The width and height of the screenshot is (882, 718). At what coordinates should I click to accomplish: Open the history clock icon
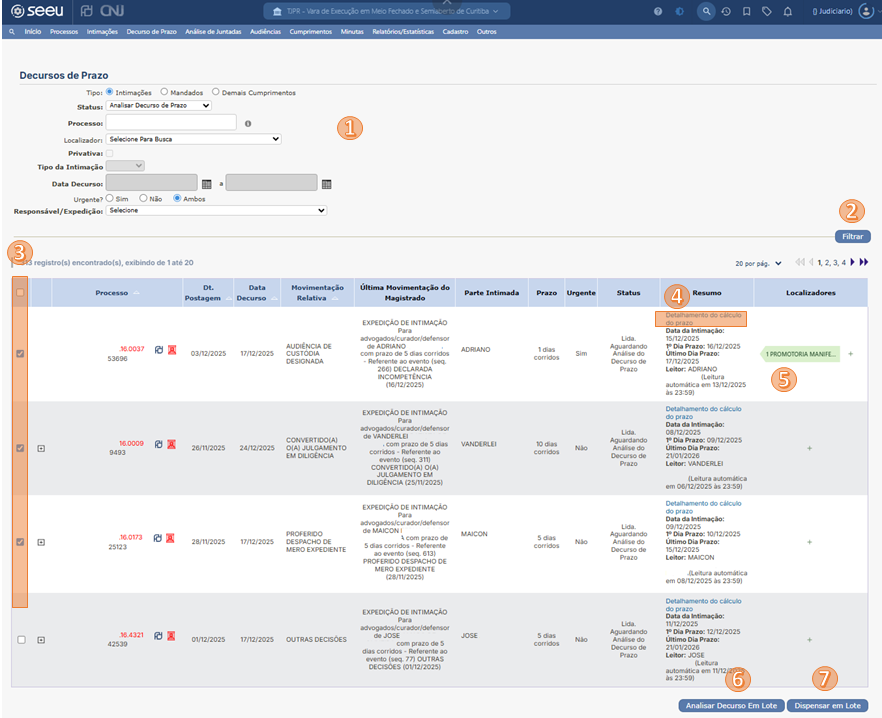726,11
